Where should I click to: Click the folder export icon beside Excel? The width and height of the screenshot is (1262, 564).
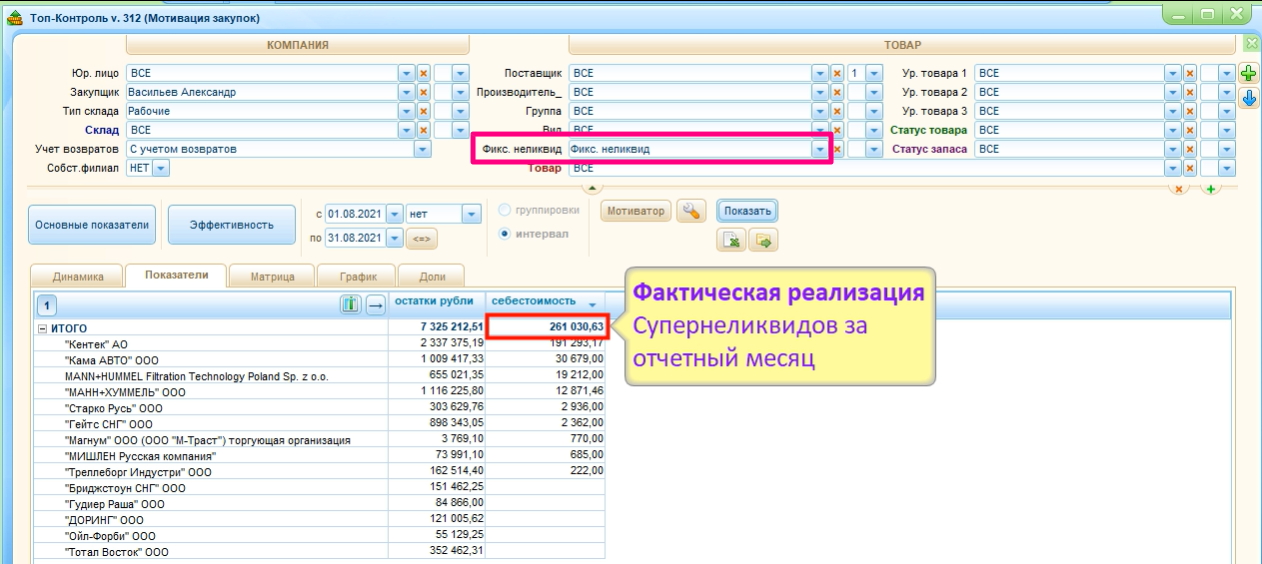coord(765,240)
